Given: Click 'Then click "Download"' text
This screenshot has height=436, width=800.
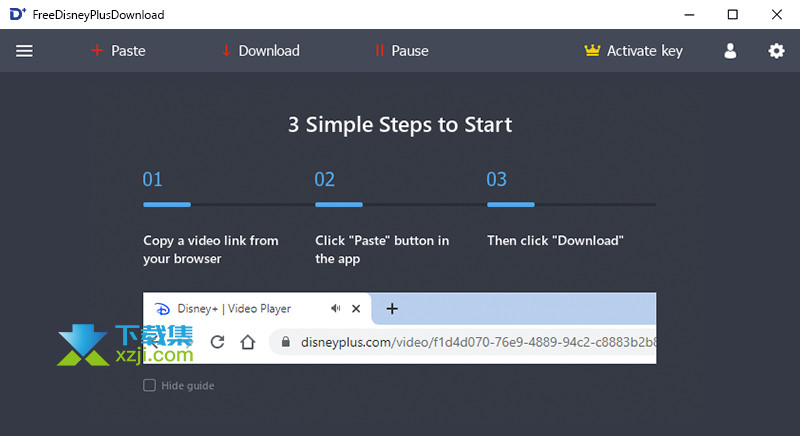Looking at the screenshot, I should [x=555, y=241].
